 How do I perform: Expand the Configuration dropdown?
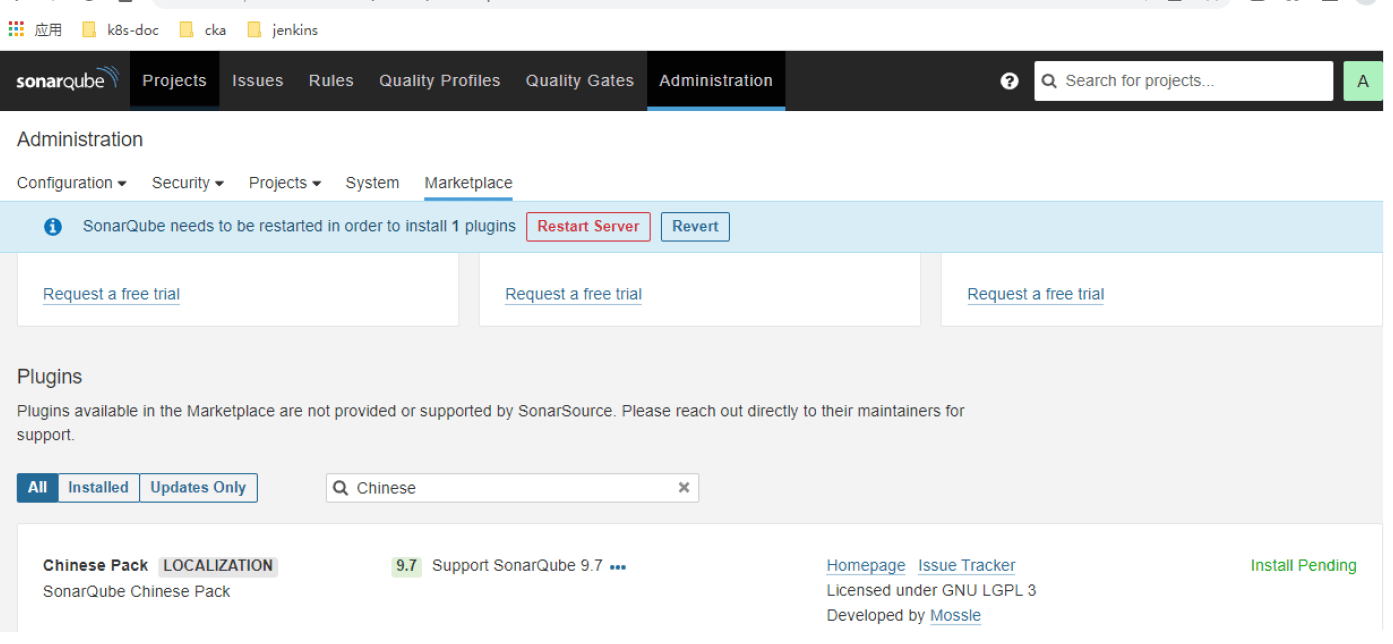(x=71, y=183)
